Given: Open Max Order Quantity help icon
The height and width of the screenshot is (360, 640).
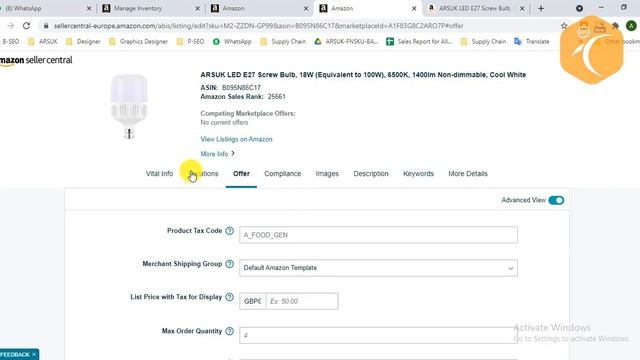Looking at the screenshot, I should pos(229,331).
